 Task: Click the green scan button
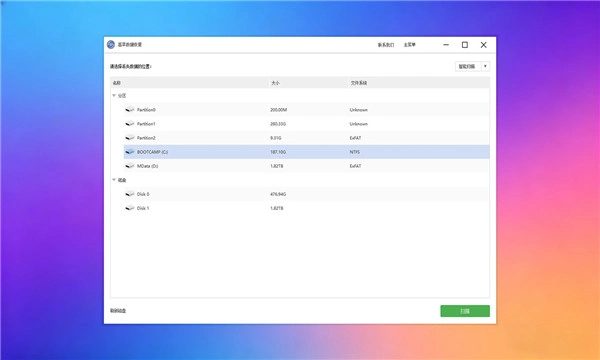(x=465, y=311)
